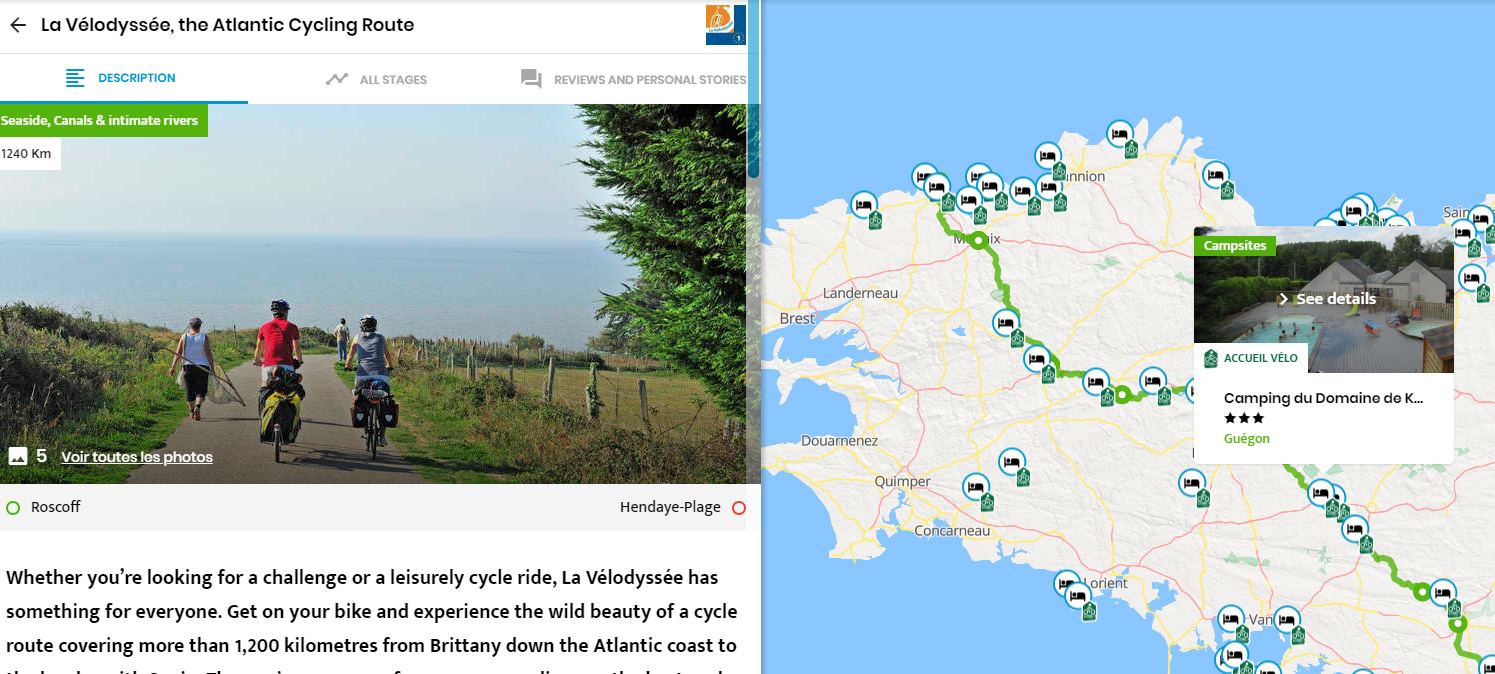Go back using the left arrow icon
The height and width of the screenshot is (674, 1495).
tap(18, 25)
